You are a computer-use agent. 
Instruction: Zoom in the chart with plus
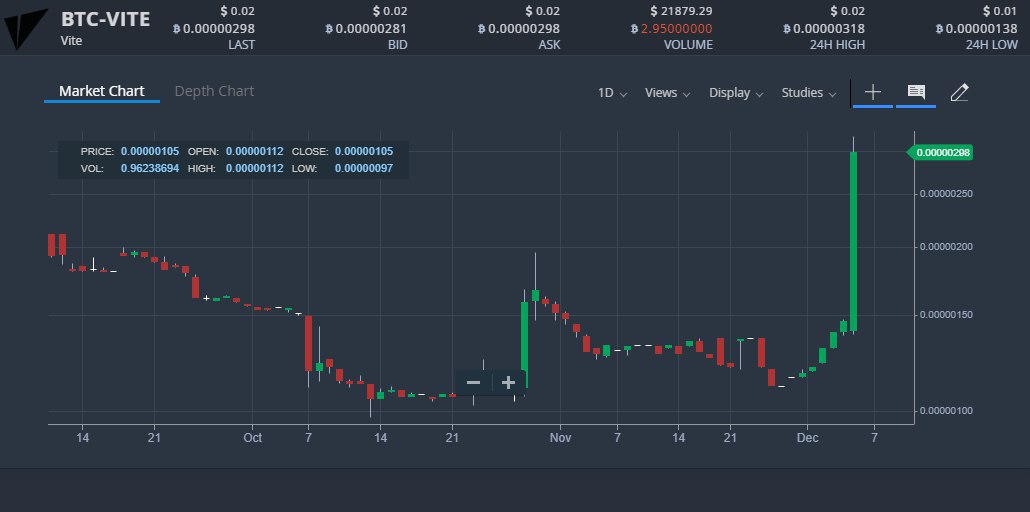click(x=508, y=383)
